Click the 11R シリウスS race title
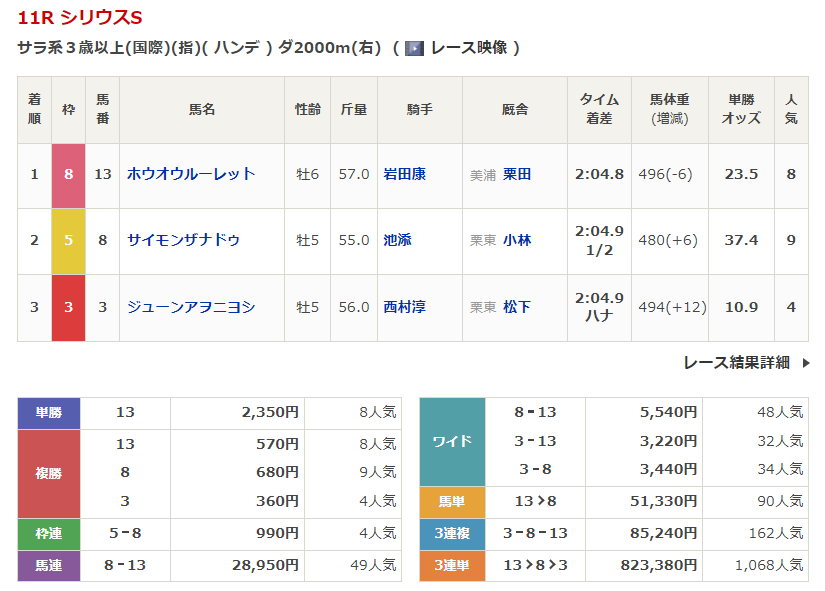This screenshot has height=591, width=825. coord(80,18)
